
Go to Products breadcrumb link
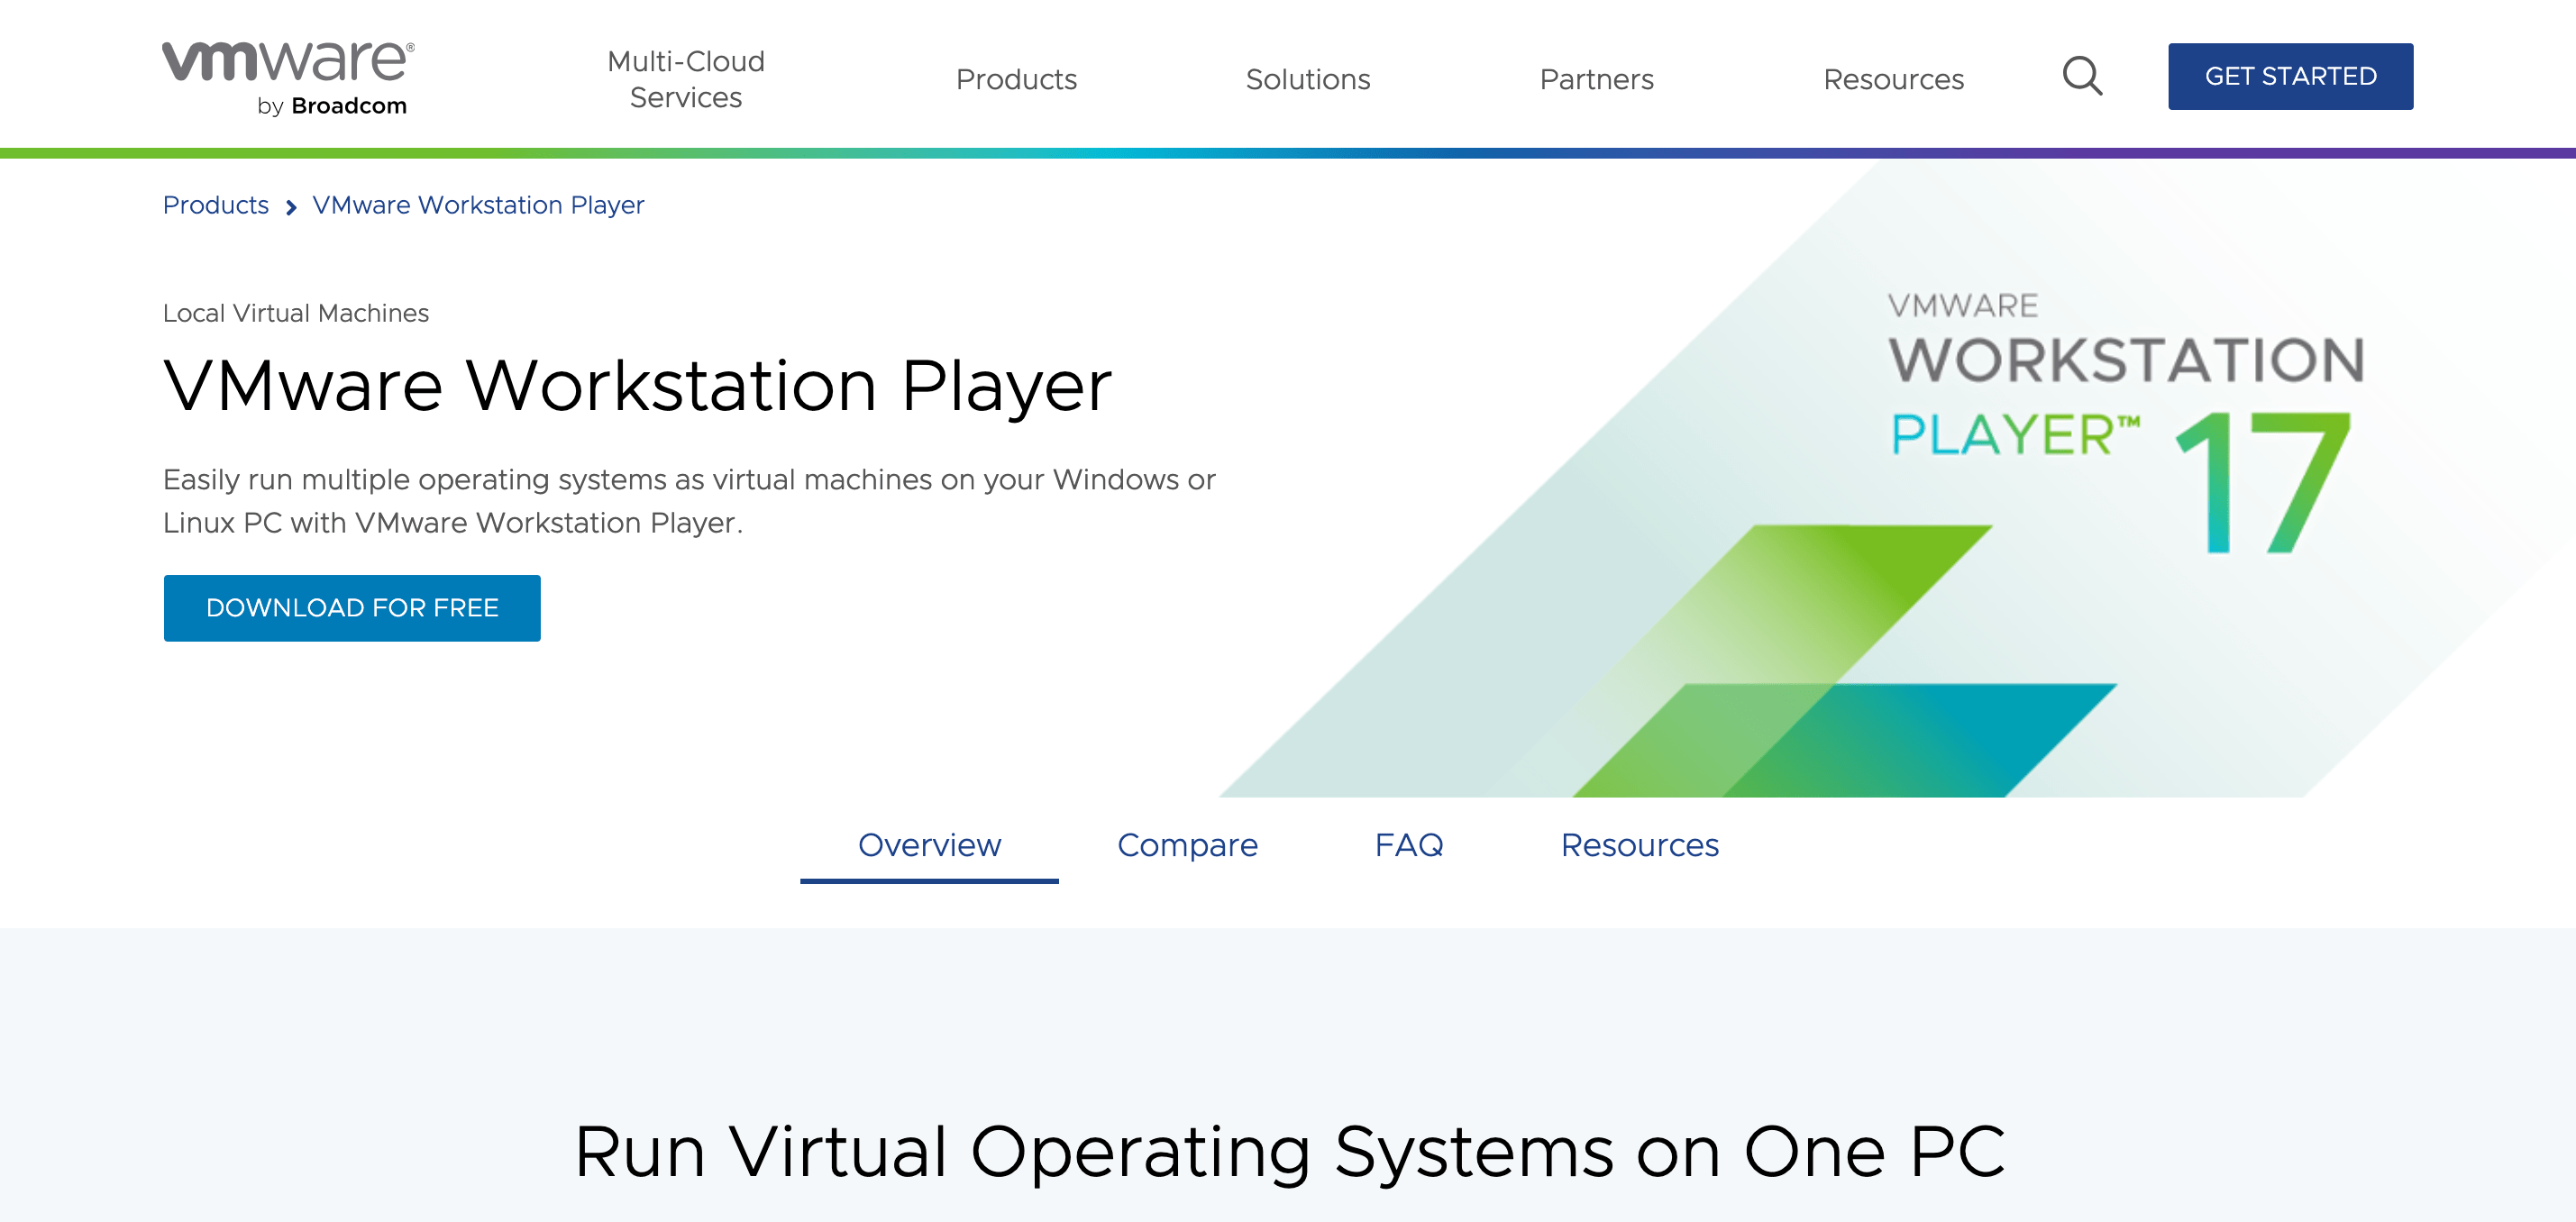pos(216,205)
